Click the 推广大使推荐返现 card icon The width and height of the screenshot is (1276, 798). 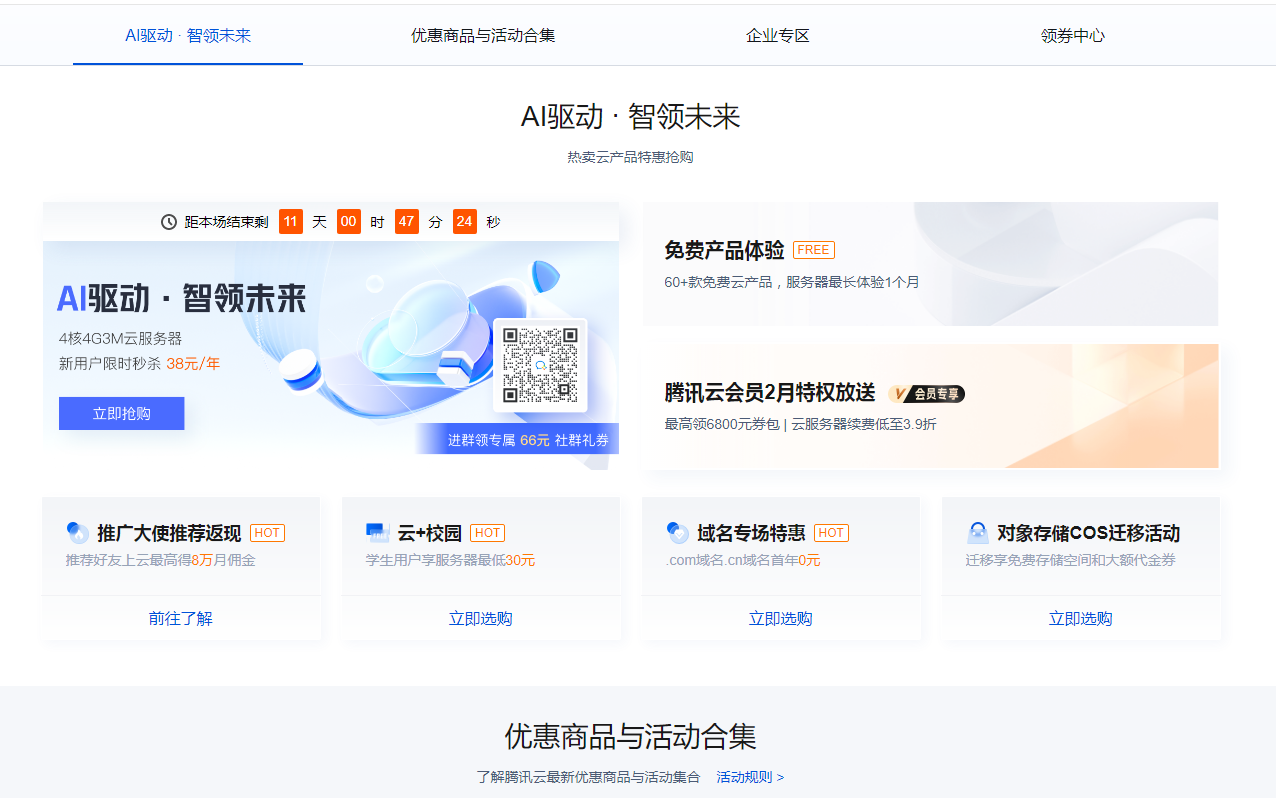[78, 533]
